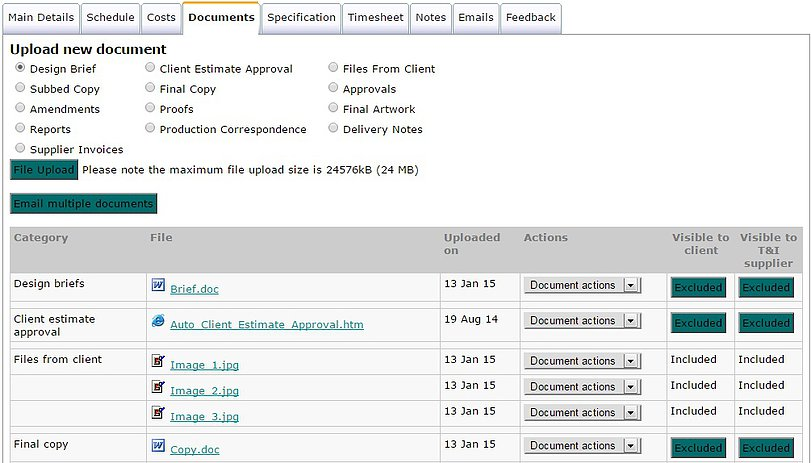Toggle T&I supplier Excluded button for Copy.doc

[766, 448]
